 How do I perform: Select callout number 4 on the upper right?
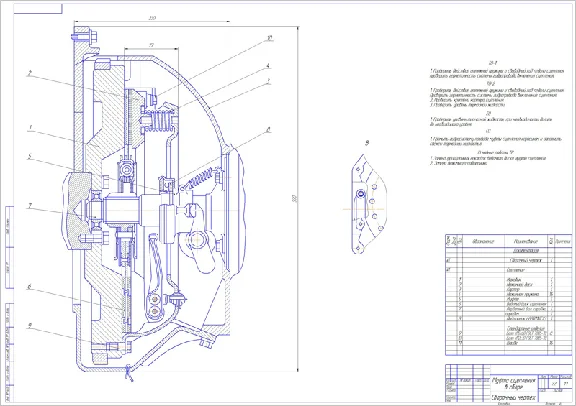point(268,66)
